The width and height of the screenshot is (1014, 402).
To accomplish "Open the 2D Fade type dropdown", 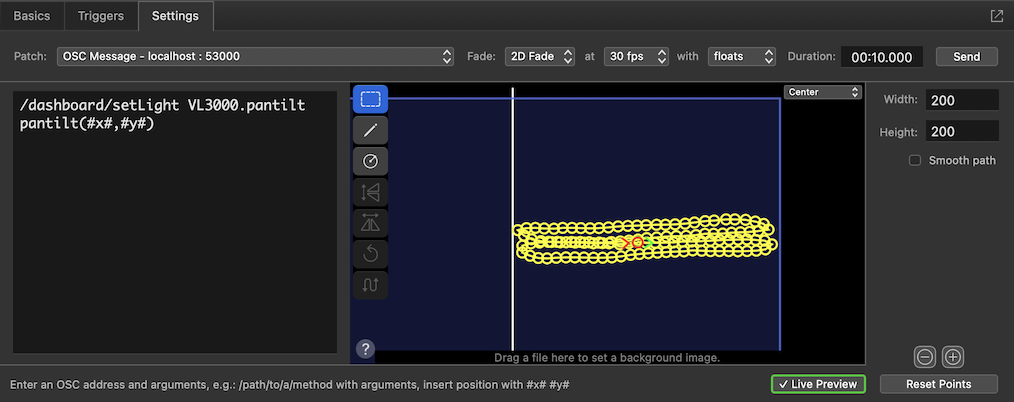I will point(539,57).
